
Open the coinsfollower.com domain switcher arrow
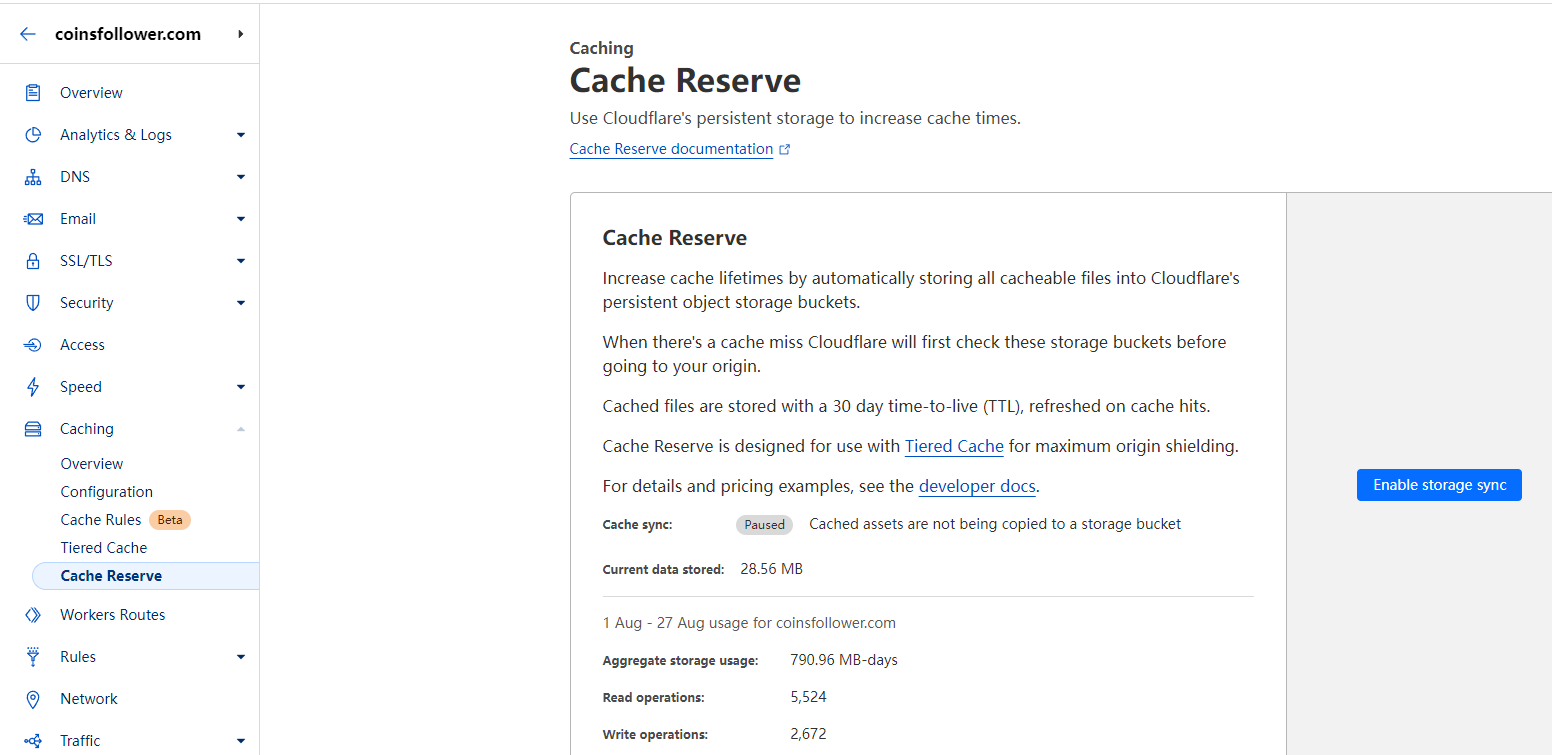coord(241,34)
